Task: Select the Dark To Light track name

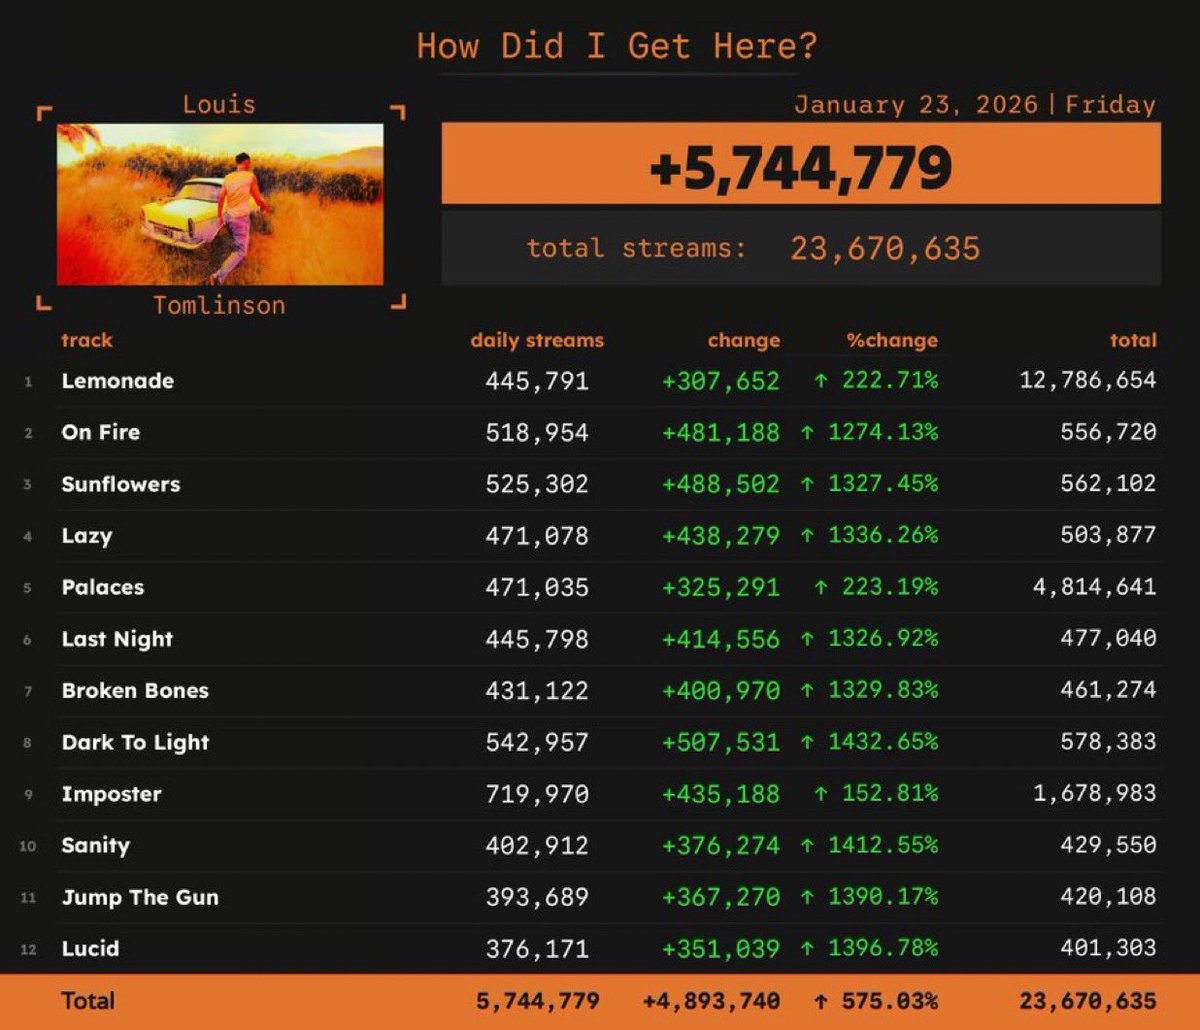Action: (x=135, y=742)
